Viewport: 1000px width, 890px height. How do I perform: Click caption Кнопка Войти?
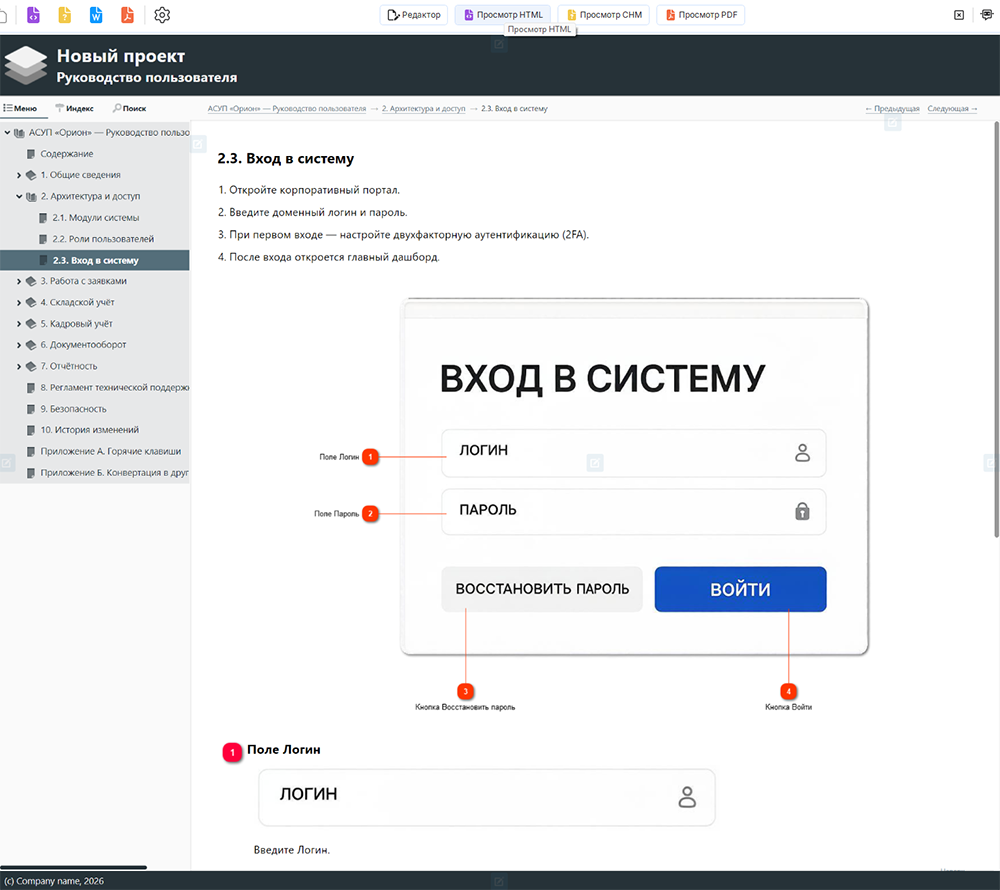[x=788, y=707]
